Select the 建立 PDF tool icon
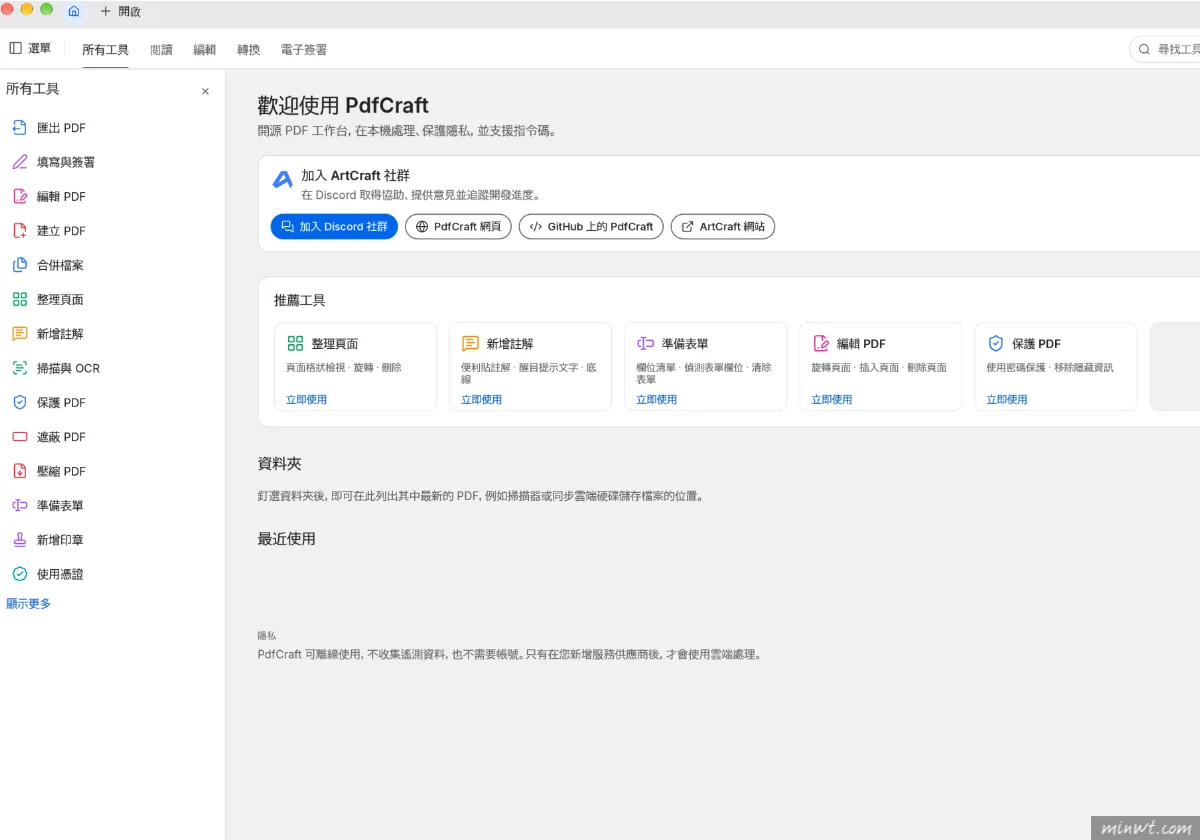This screenshot has height=840, width=1200. tap(19, 231)
